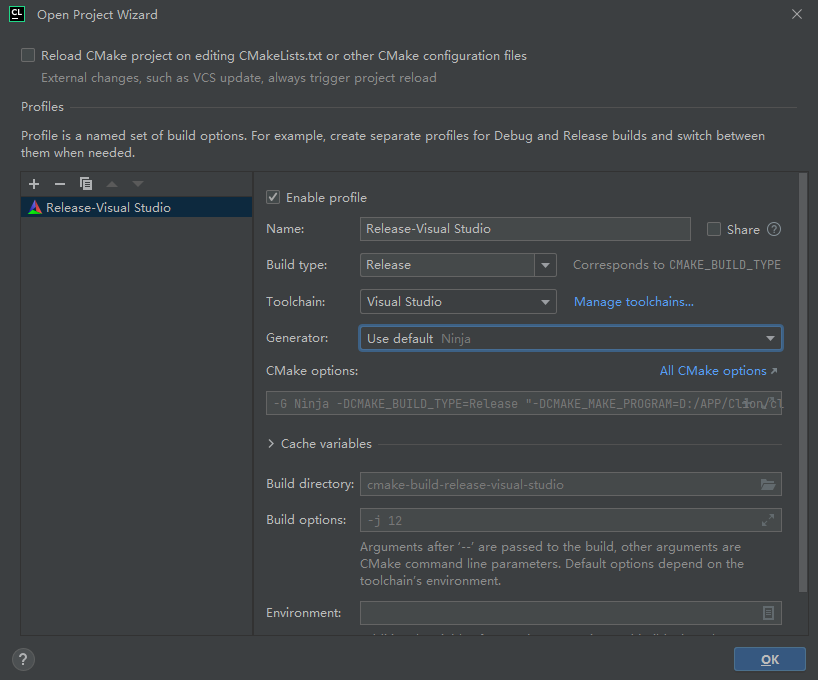This screenshot has height=680, width=818.
Task: Click the help icon beside Share
Action: point(773,229)
